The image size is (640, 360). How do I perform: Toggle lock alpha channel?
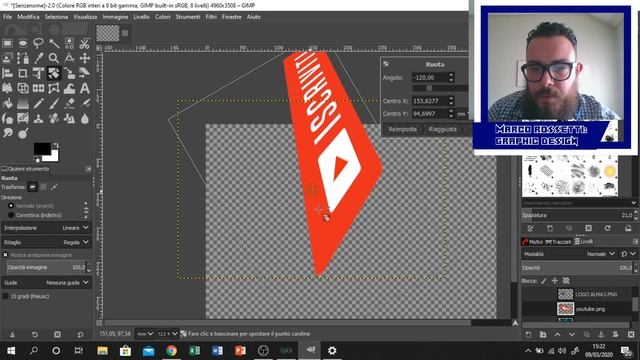coord(566,281)
